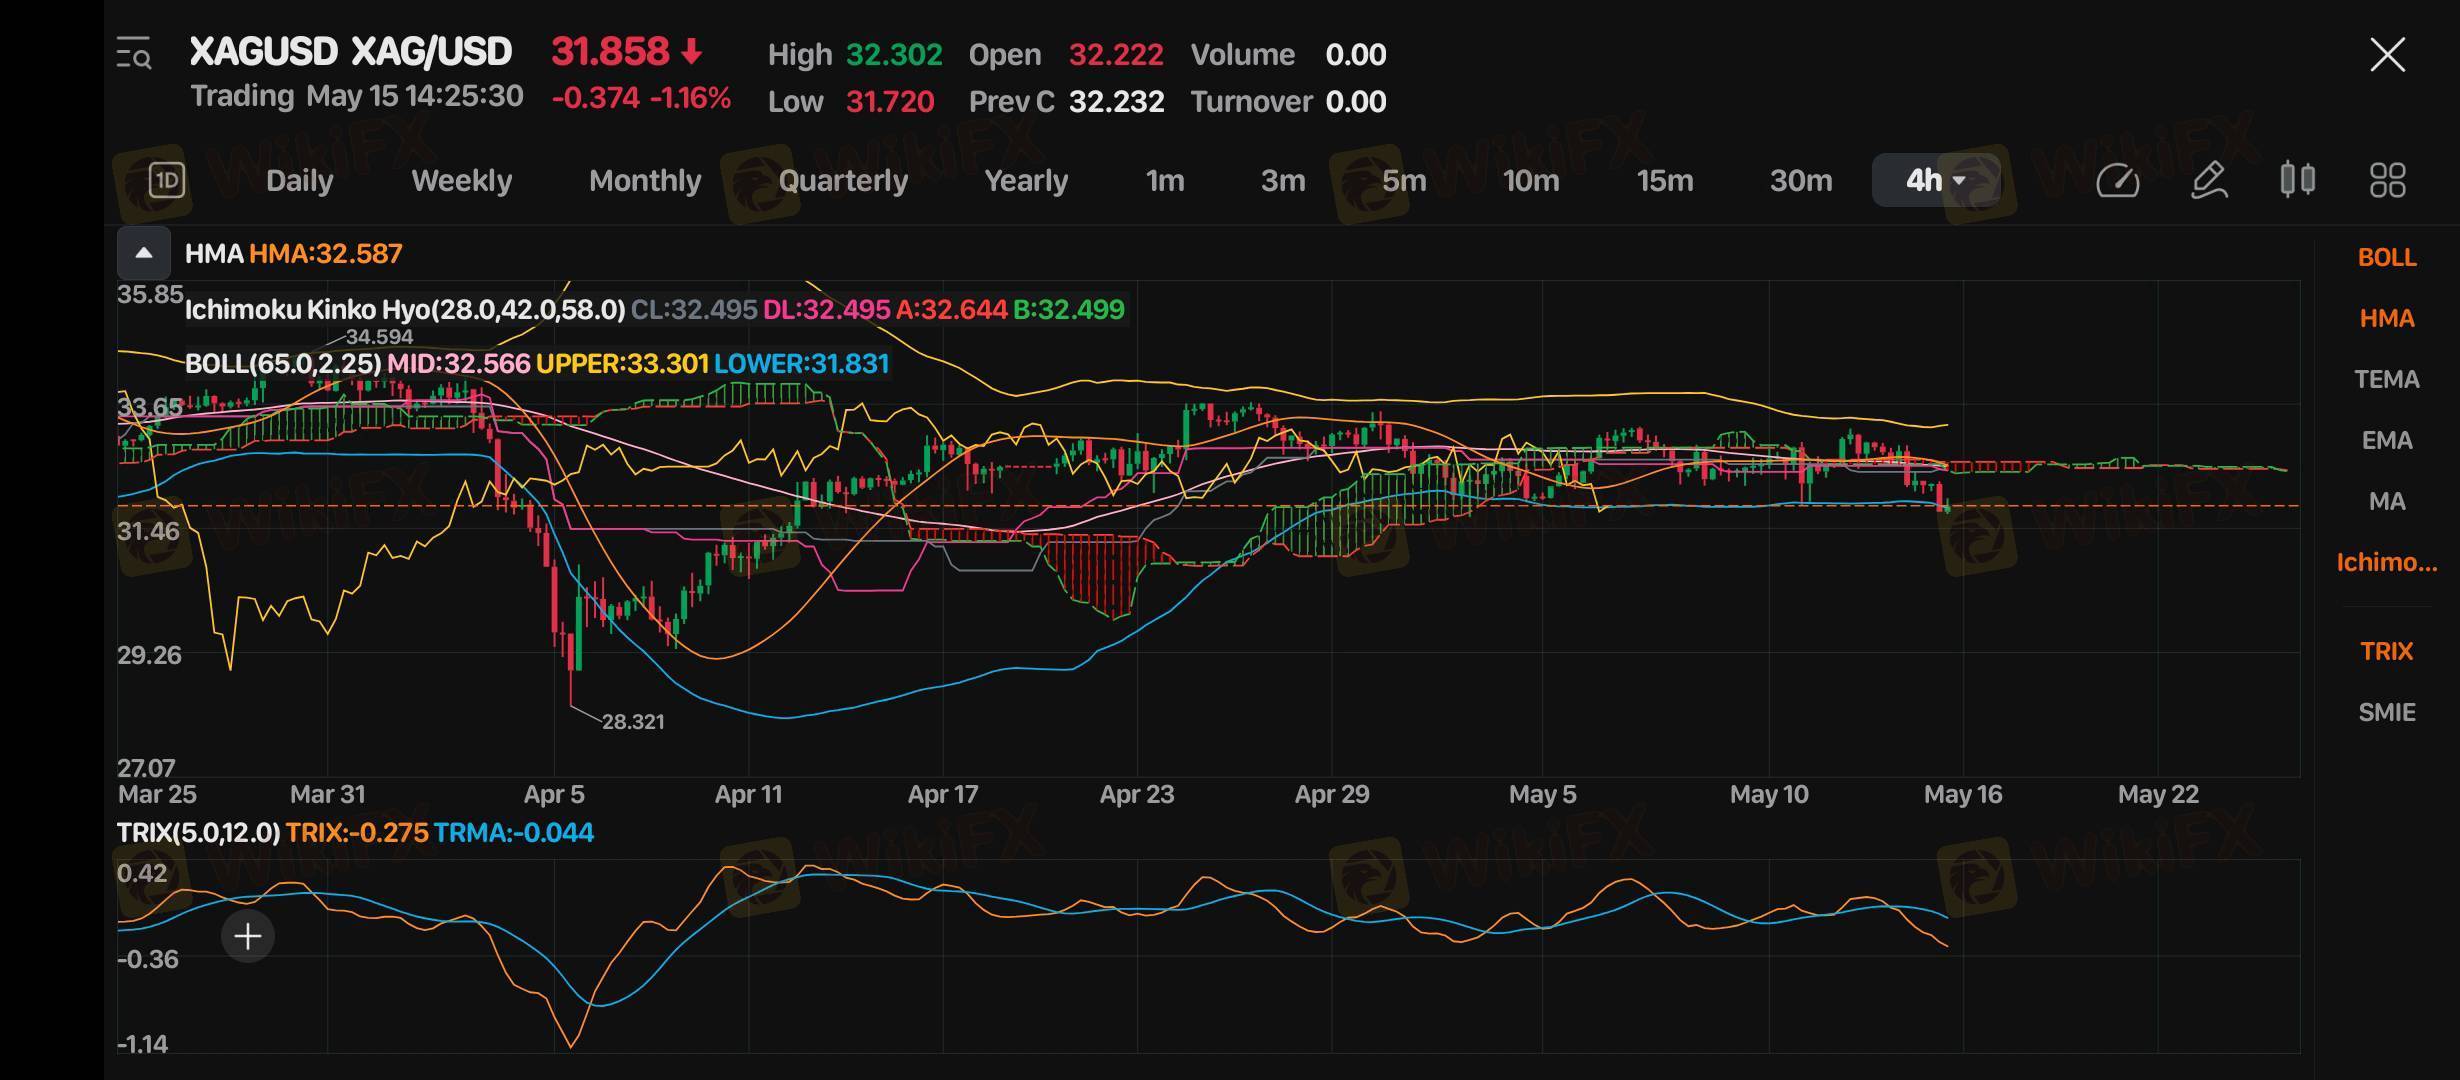
Task: Toggle the BOLL indicator off
Action: pos(2386,257)
